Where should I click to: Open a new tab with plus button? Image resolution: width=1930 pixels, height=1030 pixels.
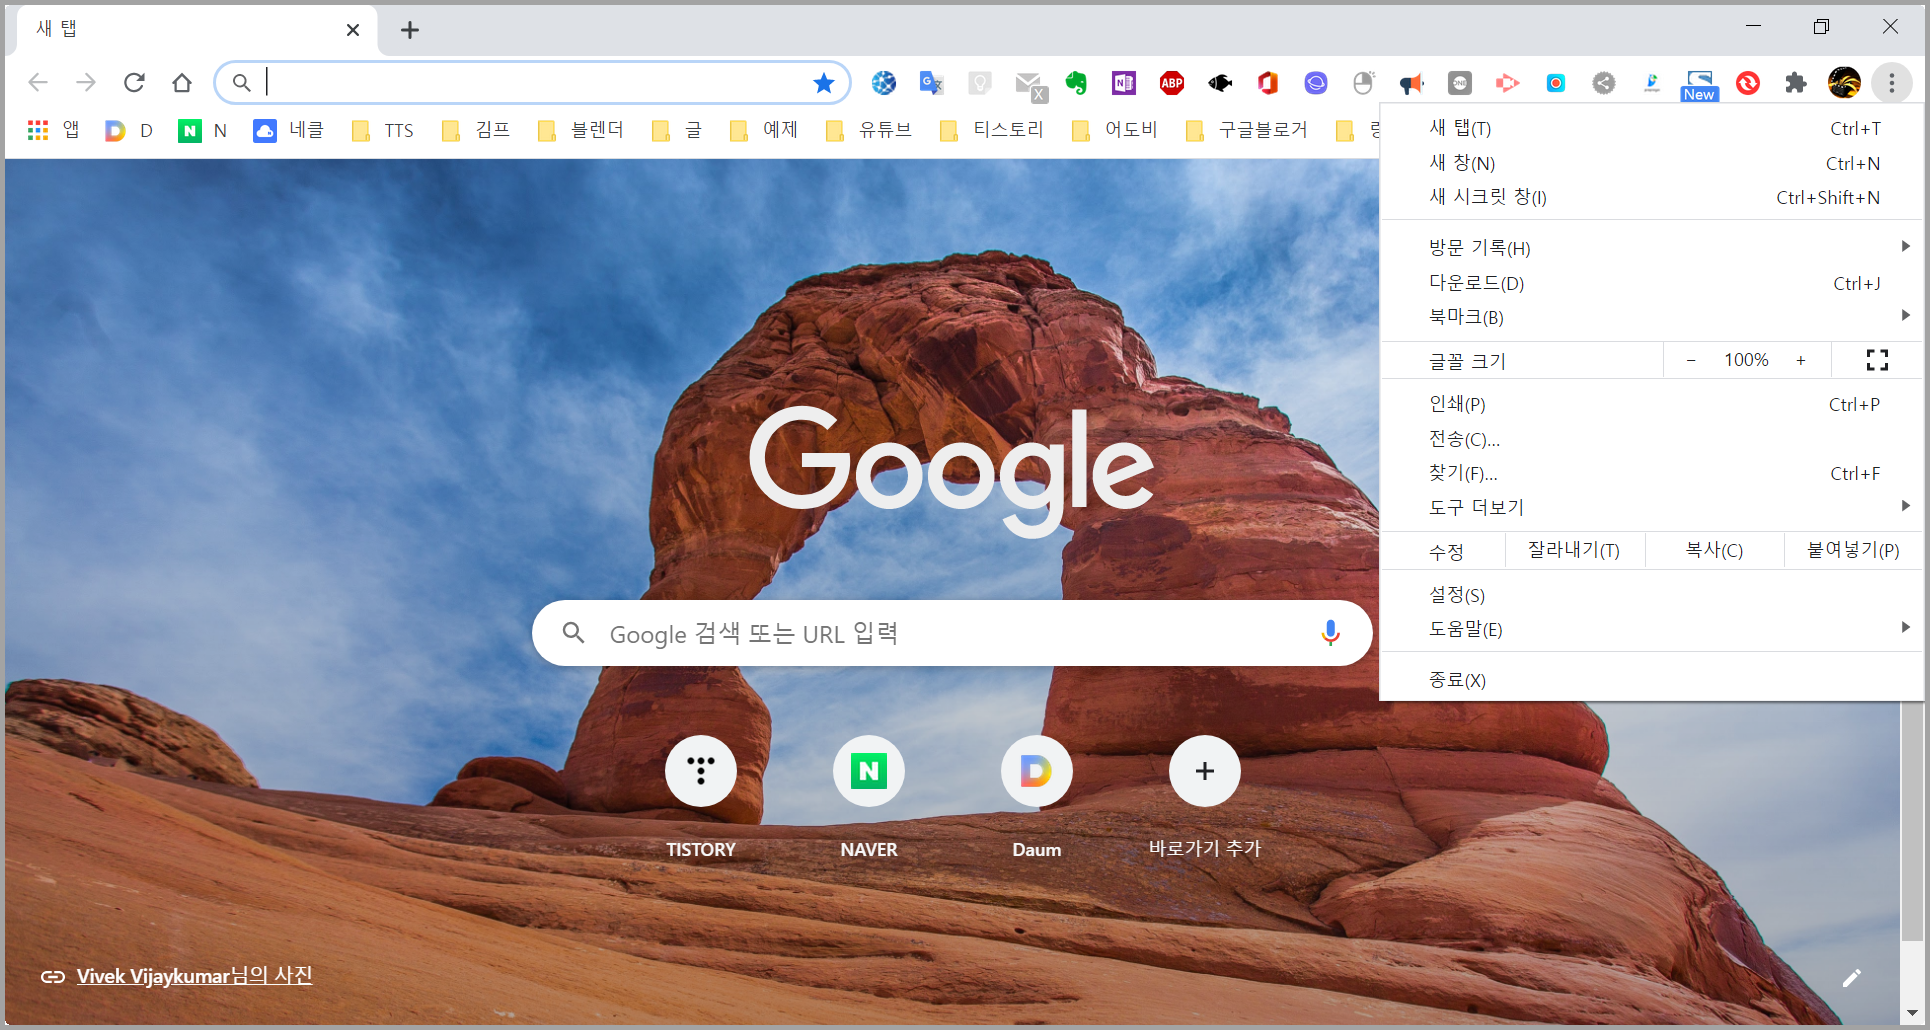410,30
